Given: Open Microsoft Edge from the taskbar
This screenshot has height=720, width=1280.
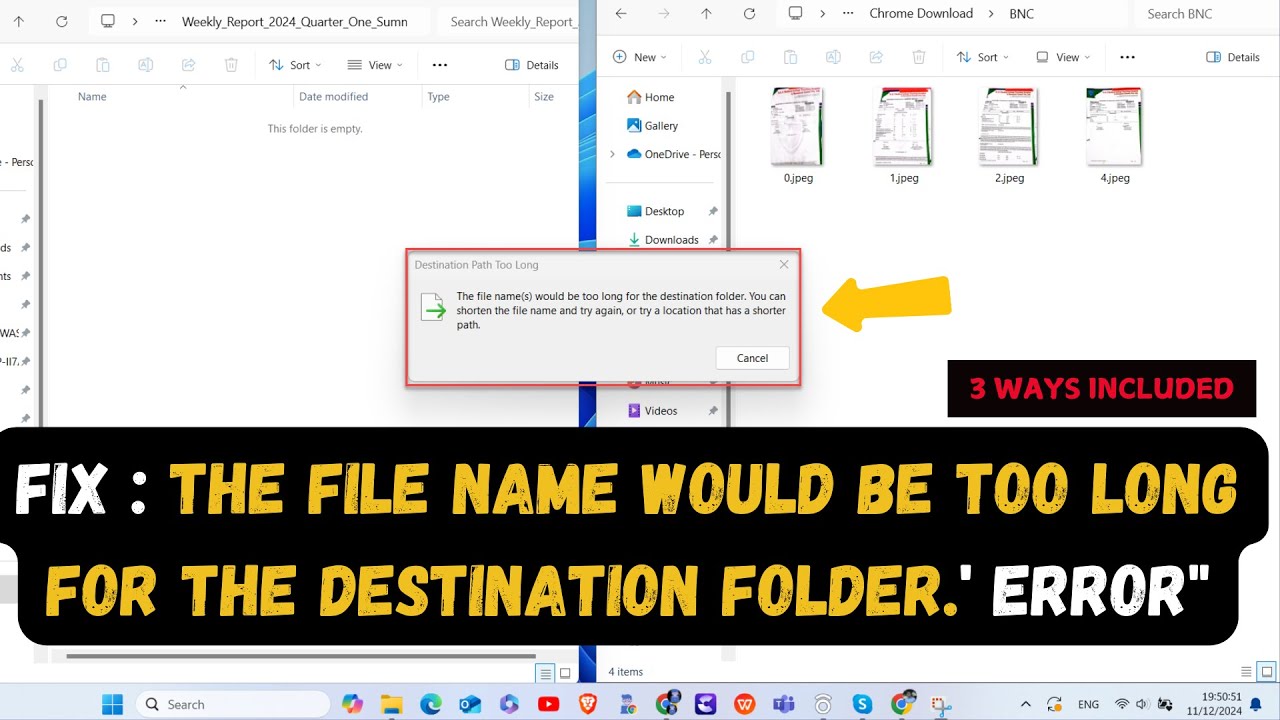Looking at the screenshot, I should [430, 704].
